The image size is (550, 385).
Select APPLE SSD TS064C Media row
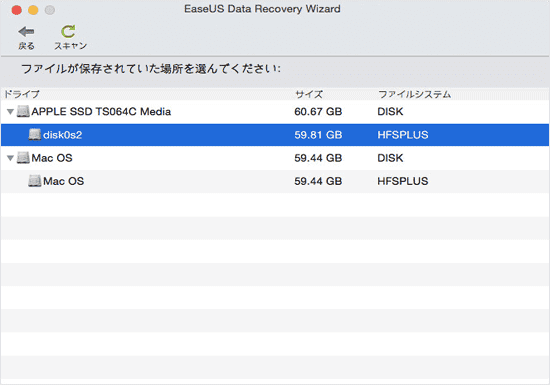pos(275,112)
